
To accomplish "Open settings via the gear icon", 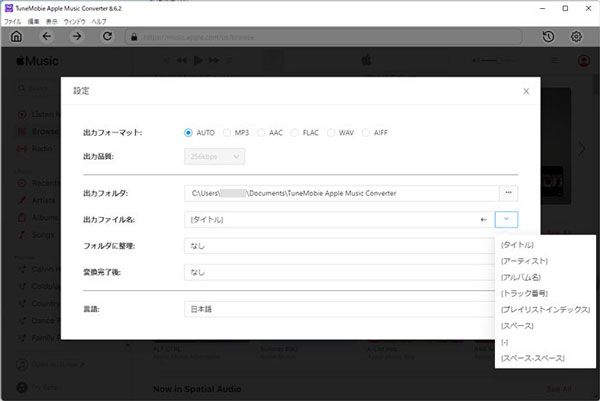I will (576, 37).
